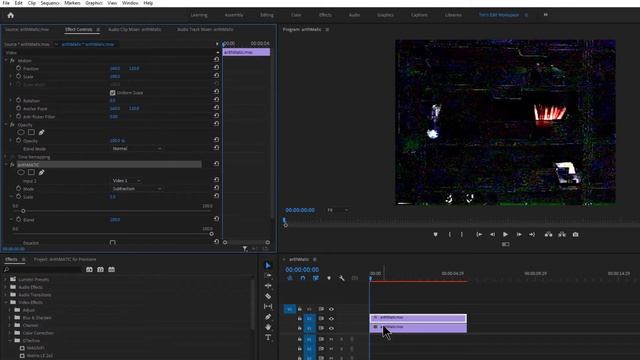Viewport: 640px width, 360px height.
Task: Click Timeline Display Settings wrench icon
Action: (342, 278)
